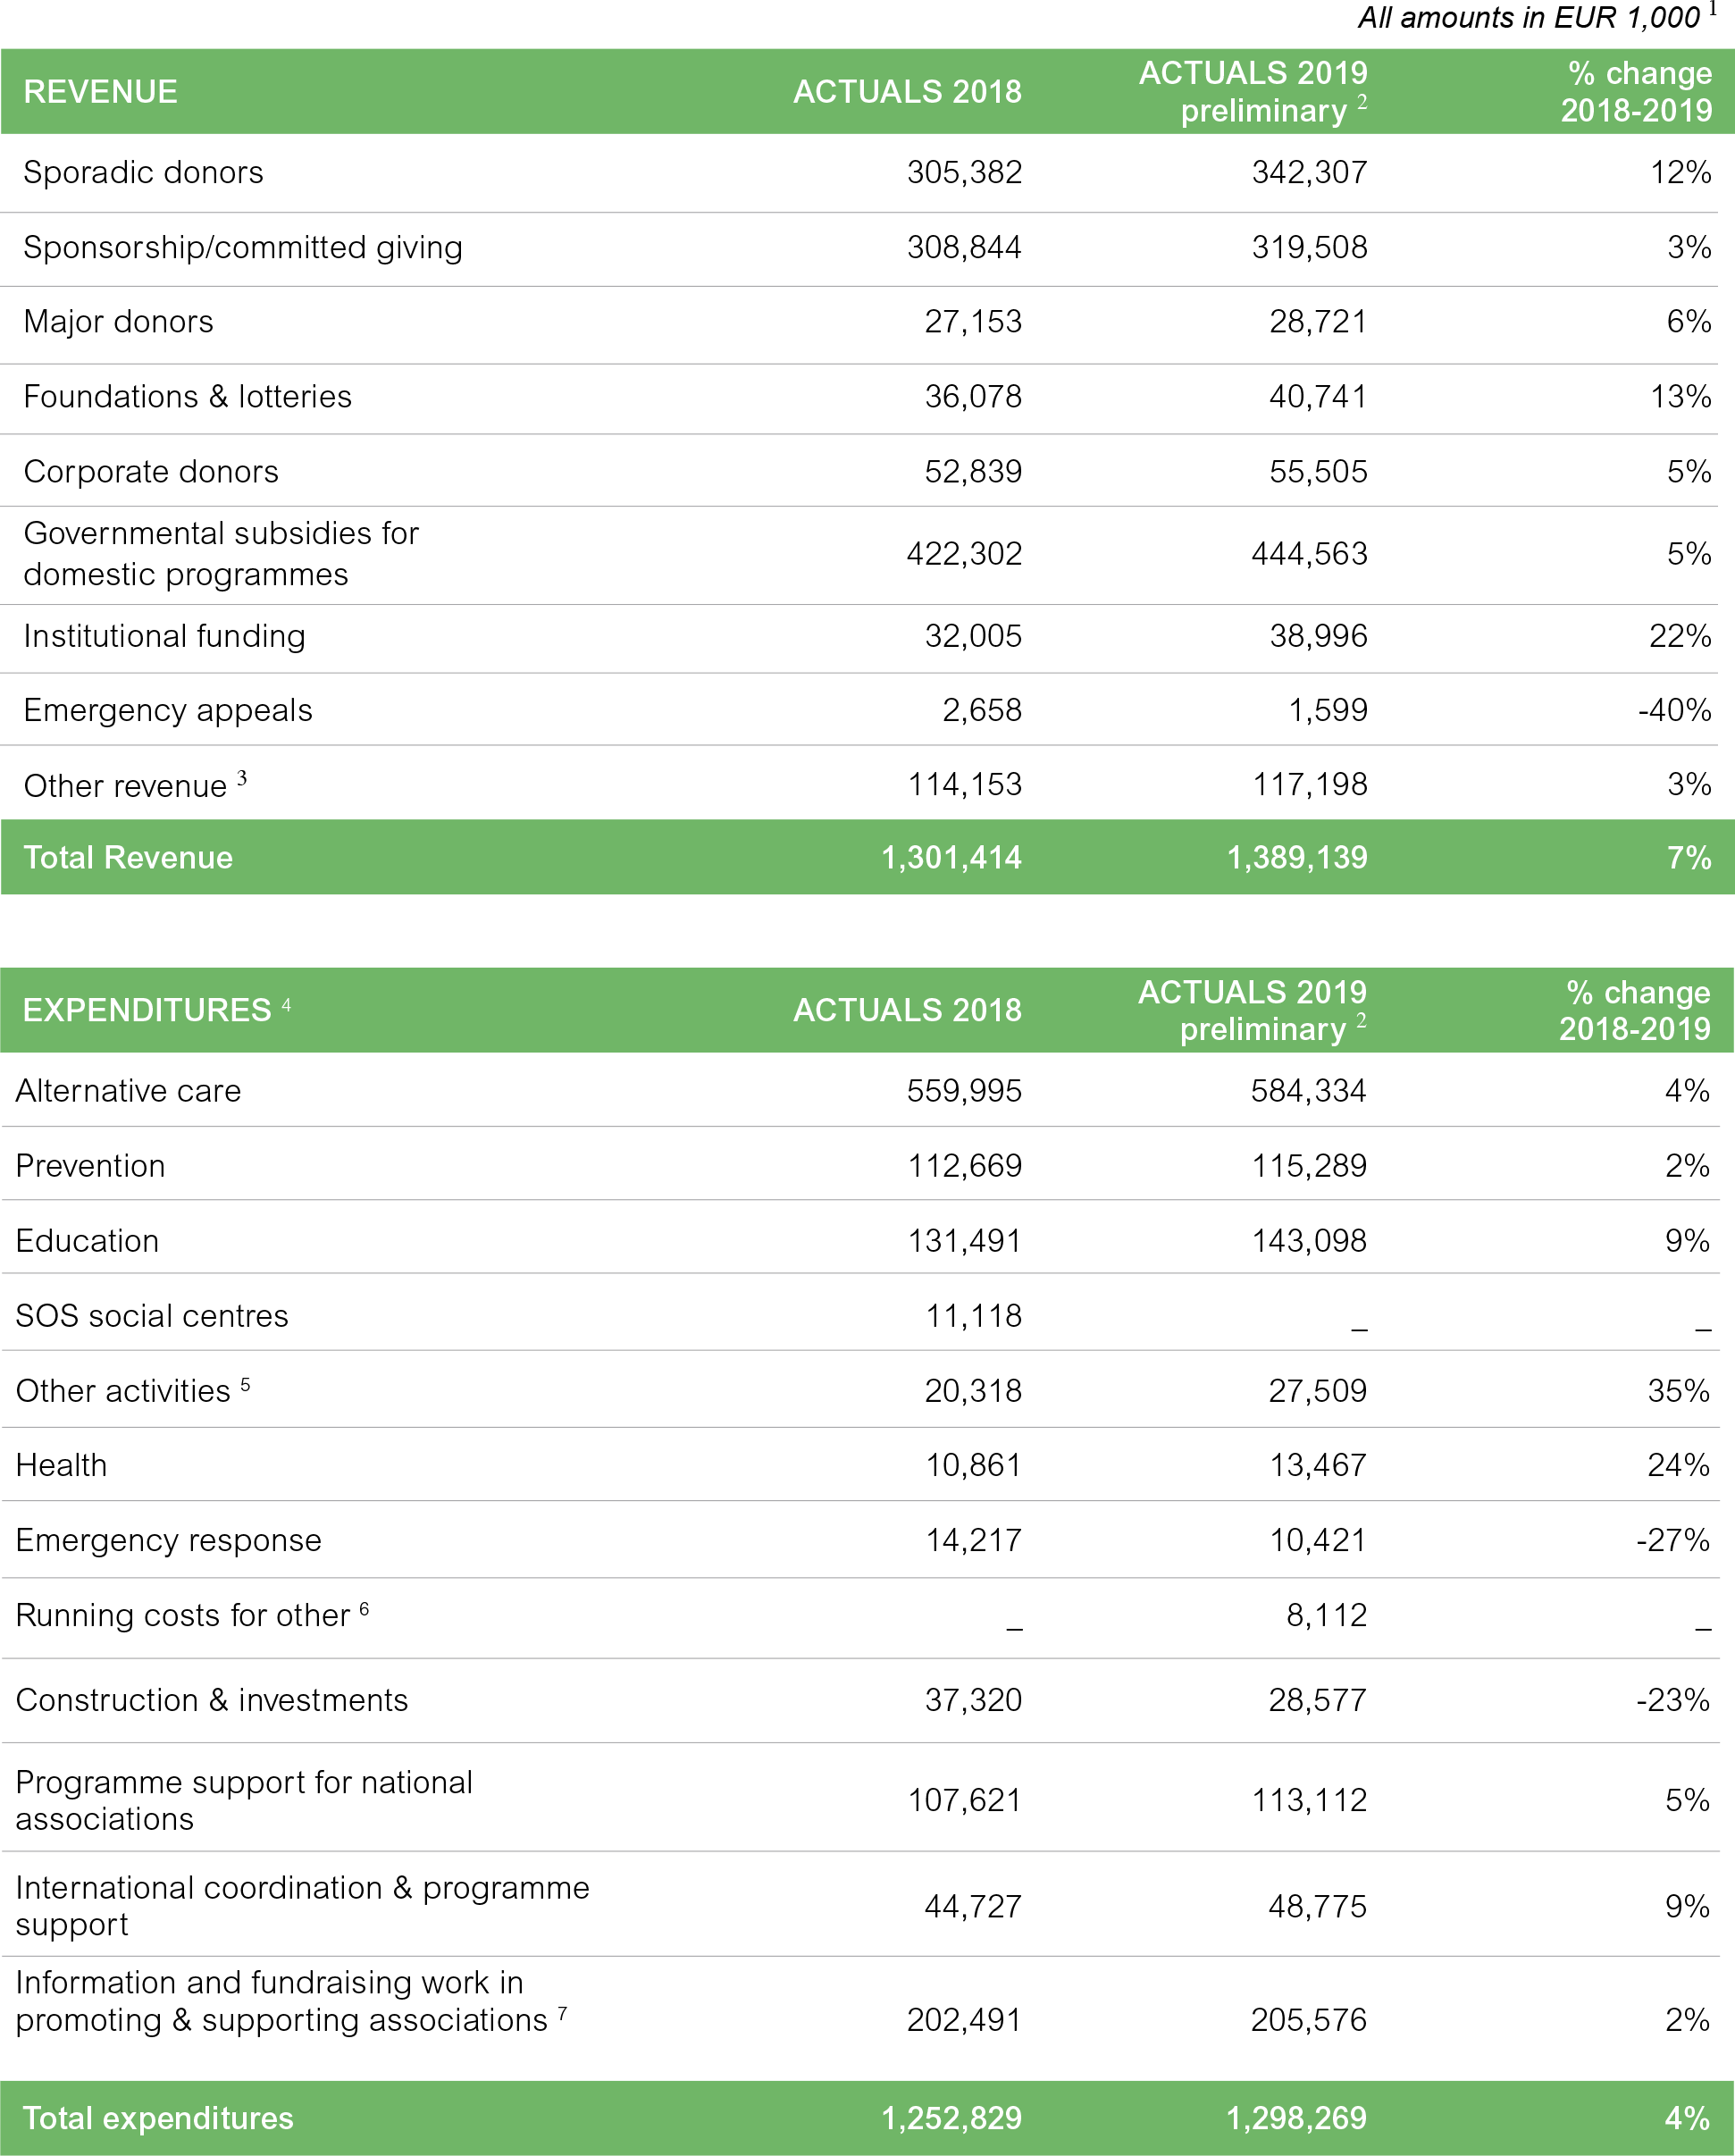The width and height of the screenshot is (1735, 2156).
Task: Click the EXPENDITURES table header label
Action: tap(147, 1010)
